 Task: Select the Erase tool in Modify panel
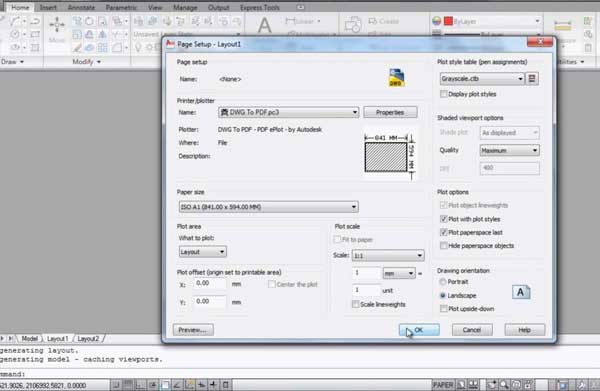pyautogui.click(x=77, y=48)
